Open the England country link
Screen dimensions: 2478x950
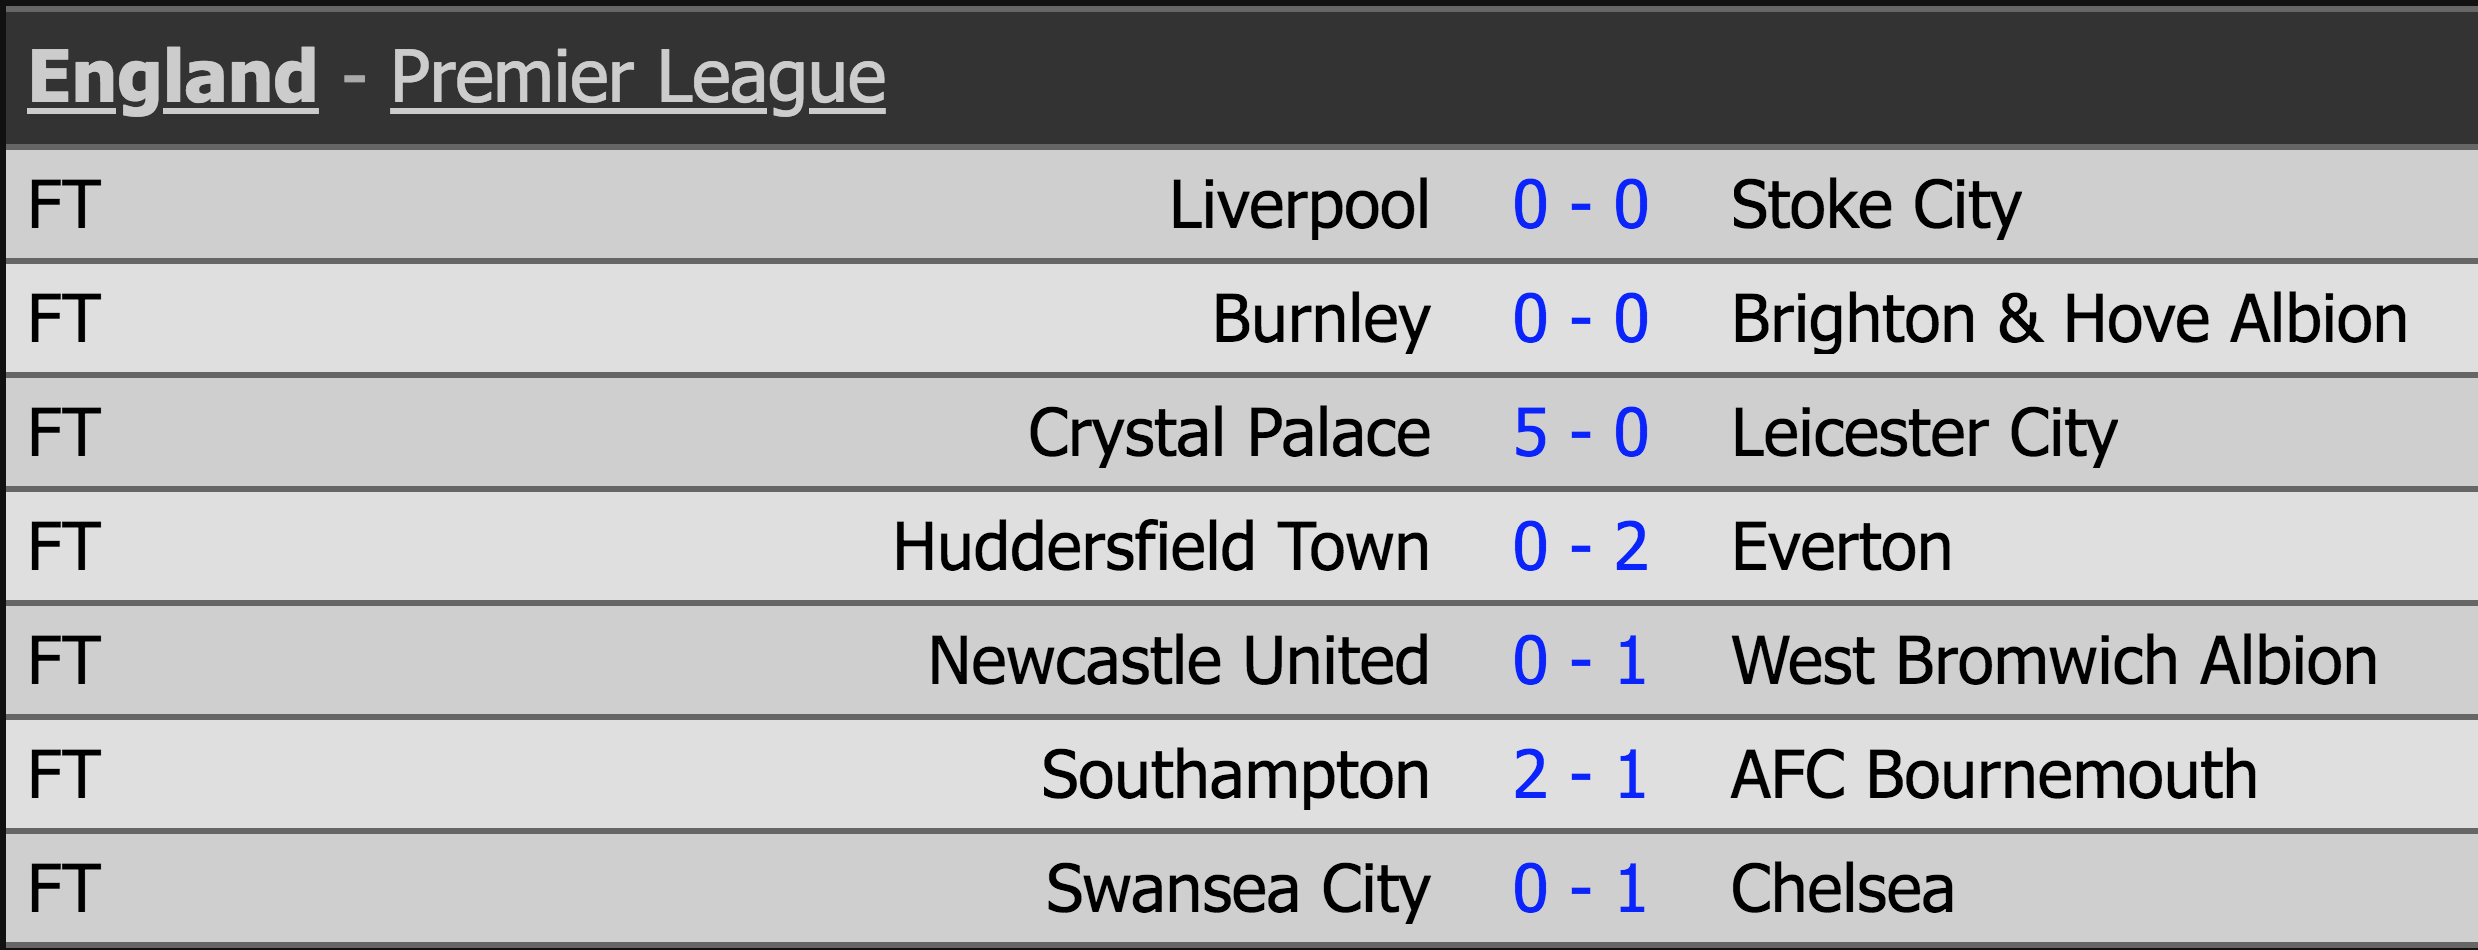(173, 77)
